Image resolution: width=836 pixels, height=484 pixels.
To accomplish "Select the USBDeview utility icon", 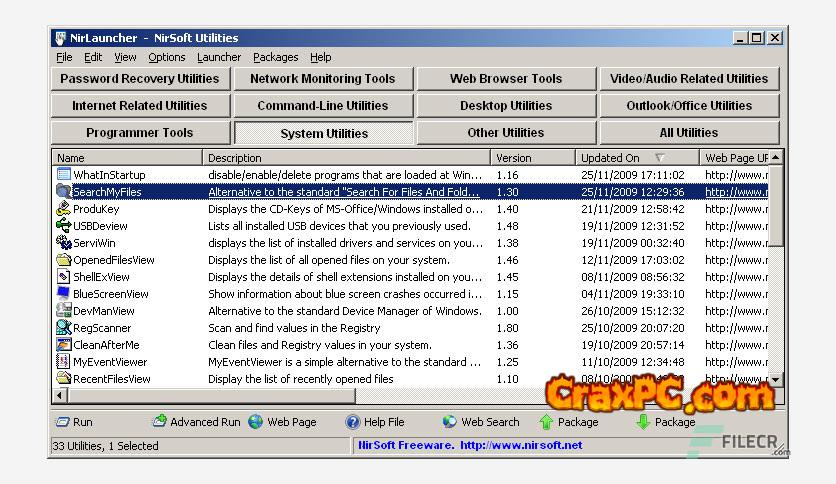I will click(x=64, y=226).
